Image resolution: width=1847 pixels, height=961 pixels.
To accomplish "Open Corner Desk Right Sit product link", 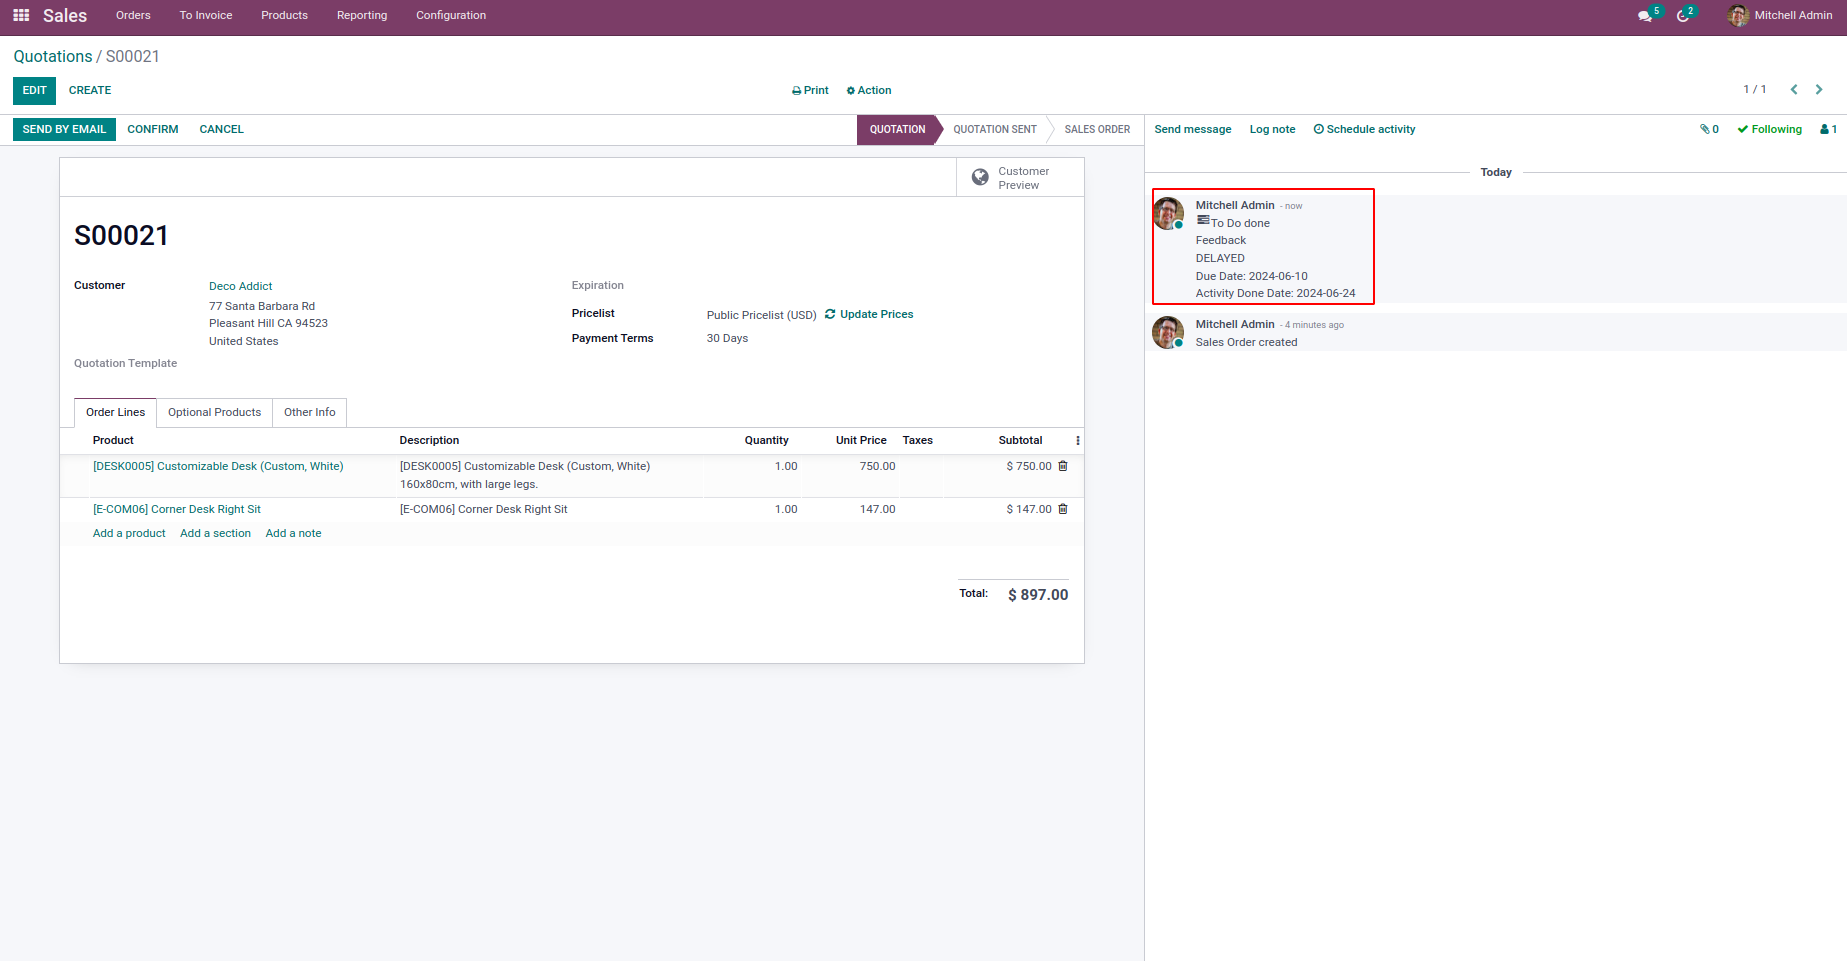I will pyautogui.click(x=177, y=509).
